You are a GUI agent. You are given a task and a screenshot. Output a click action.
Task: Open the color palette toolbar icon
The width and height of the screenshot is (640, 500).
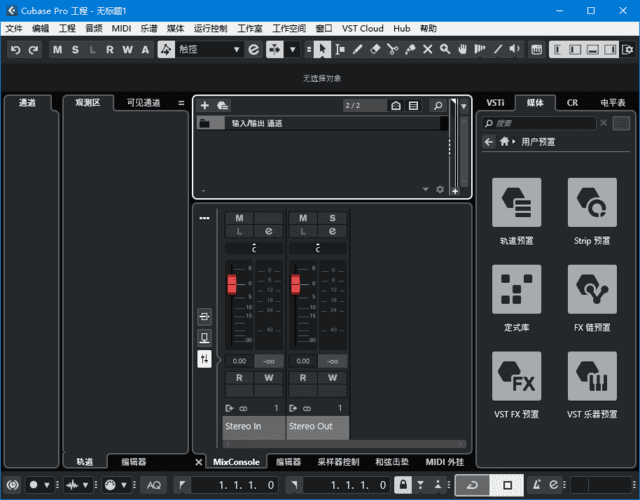click(536, 50)
